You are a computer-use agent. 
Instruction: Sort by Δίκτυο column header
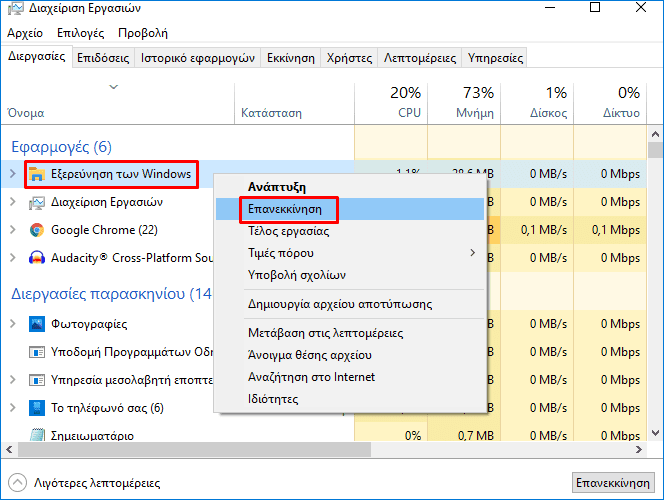pyautogui.click(x=610, y=104)
